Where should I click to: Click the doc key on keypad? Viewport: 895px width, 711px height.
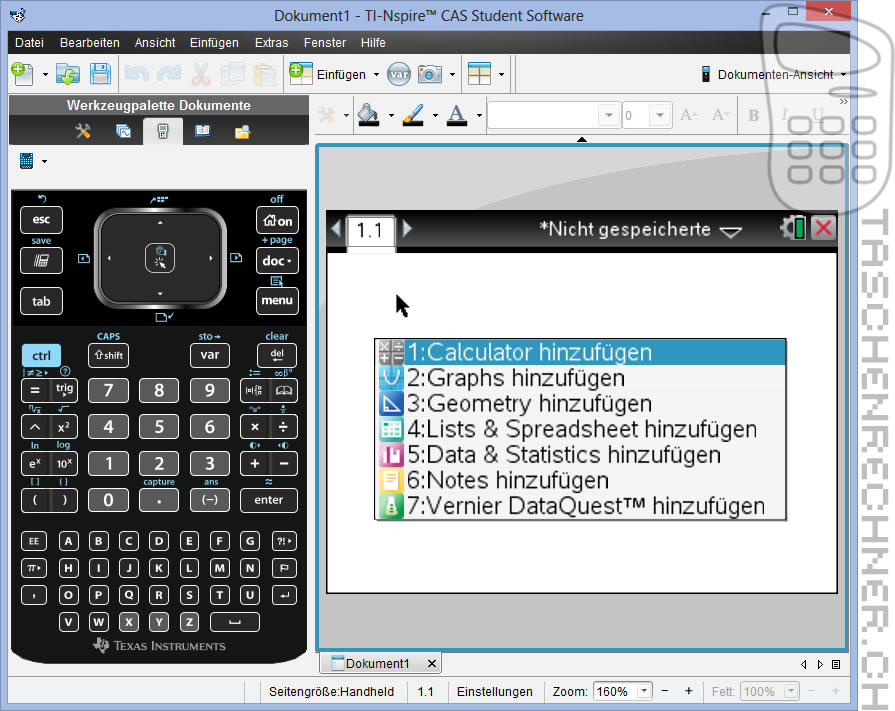277,261
